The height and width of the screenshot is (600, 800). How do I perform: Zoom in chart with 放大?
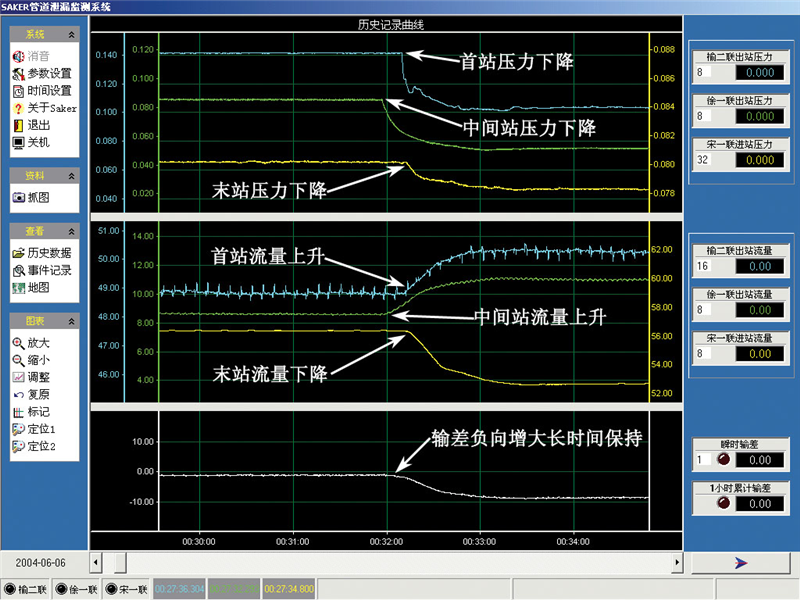[37, 342]
